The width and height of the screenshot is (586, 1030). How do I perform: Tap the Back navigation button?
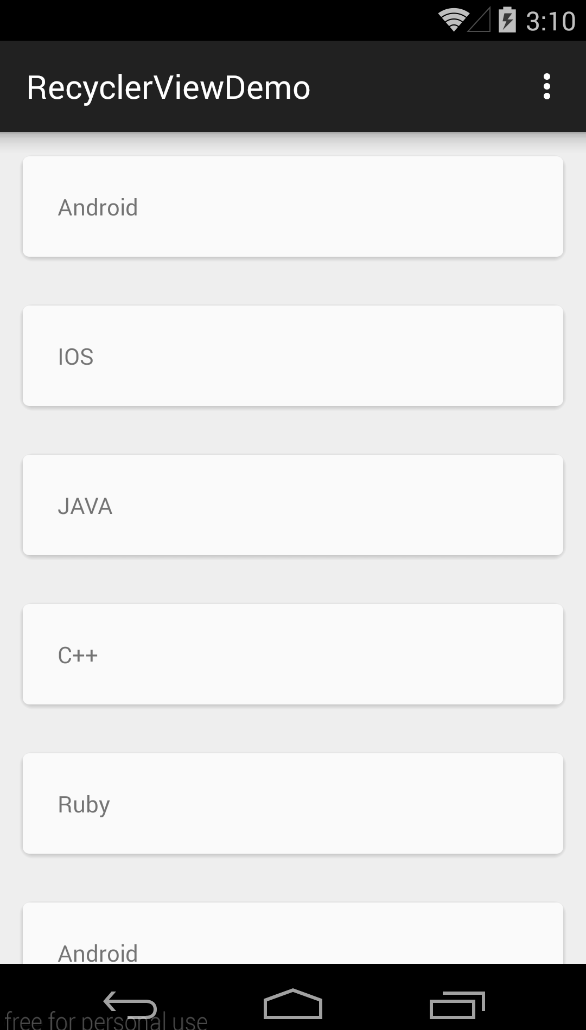point(131,1006)
